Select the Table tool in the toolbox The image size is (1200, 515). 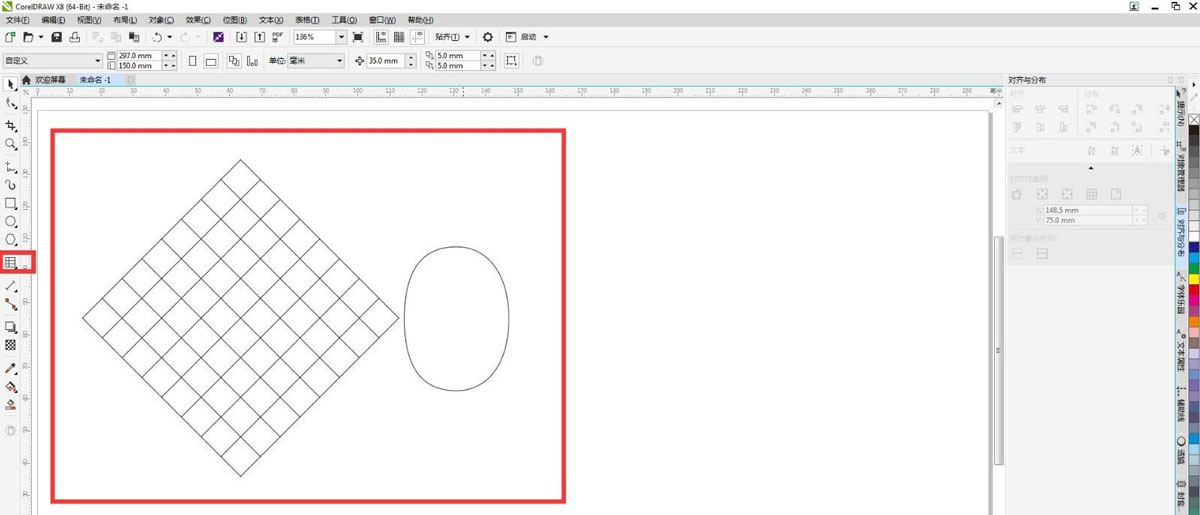click(x=11, y=263)
